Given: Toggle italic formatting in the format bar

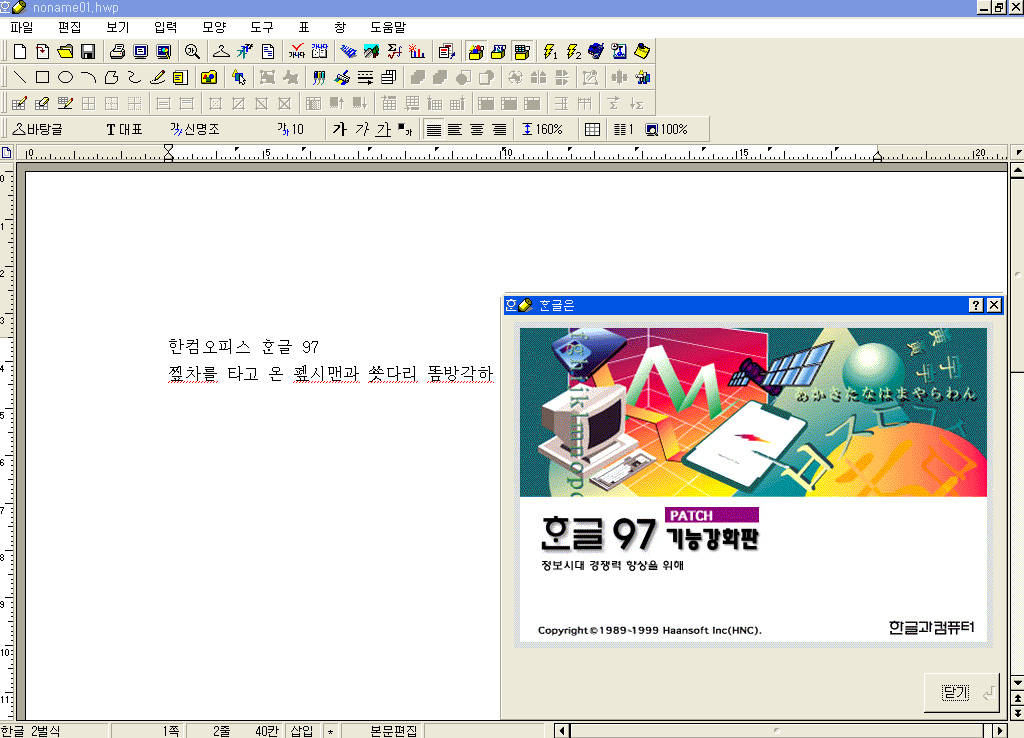Looking at the screenshot, I should [x=362, y=128].
